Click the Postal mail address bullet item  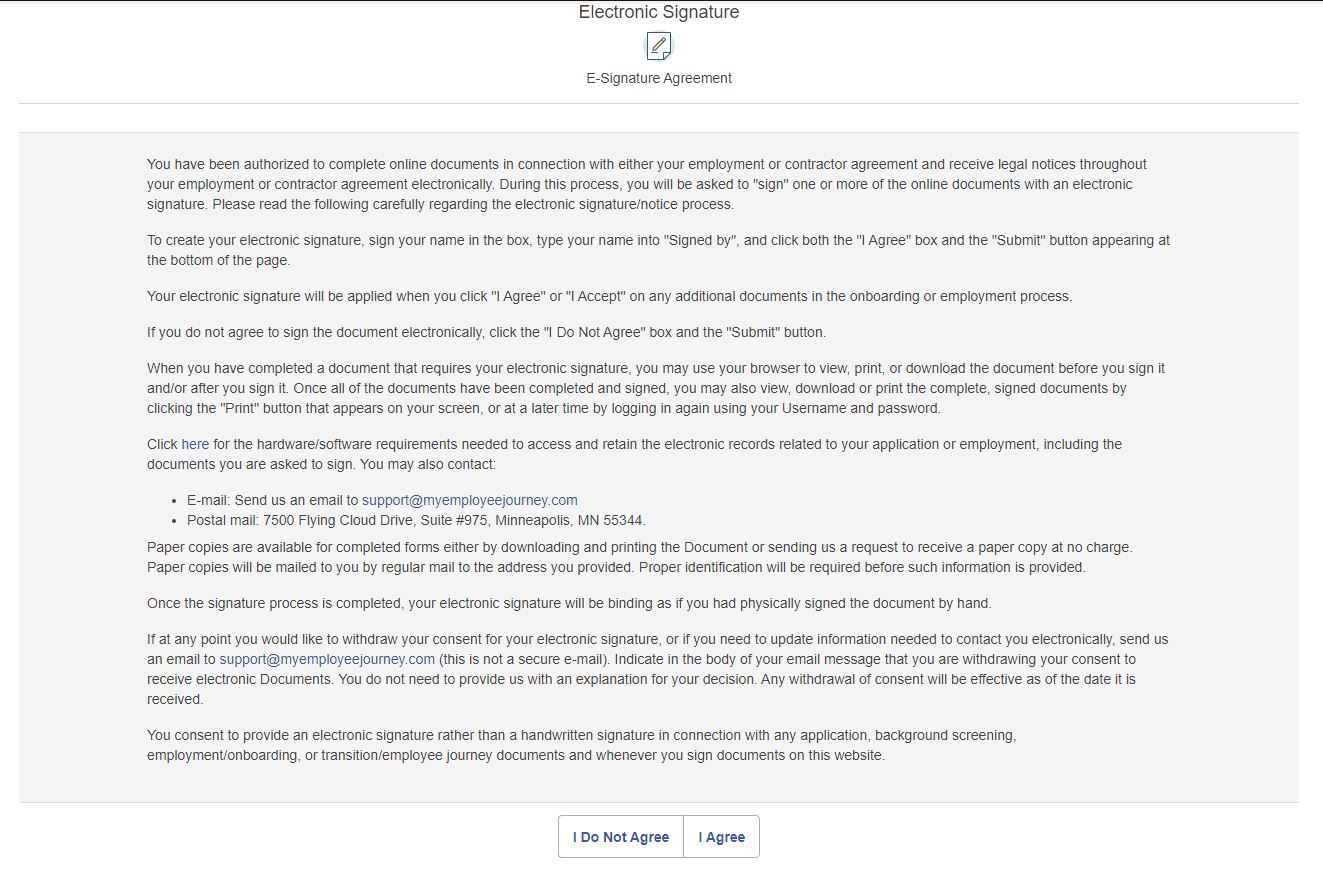pyautogui.click(x=415, y=520)
